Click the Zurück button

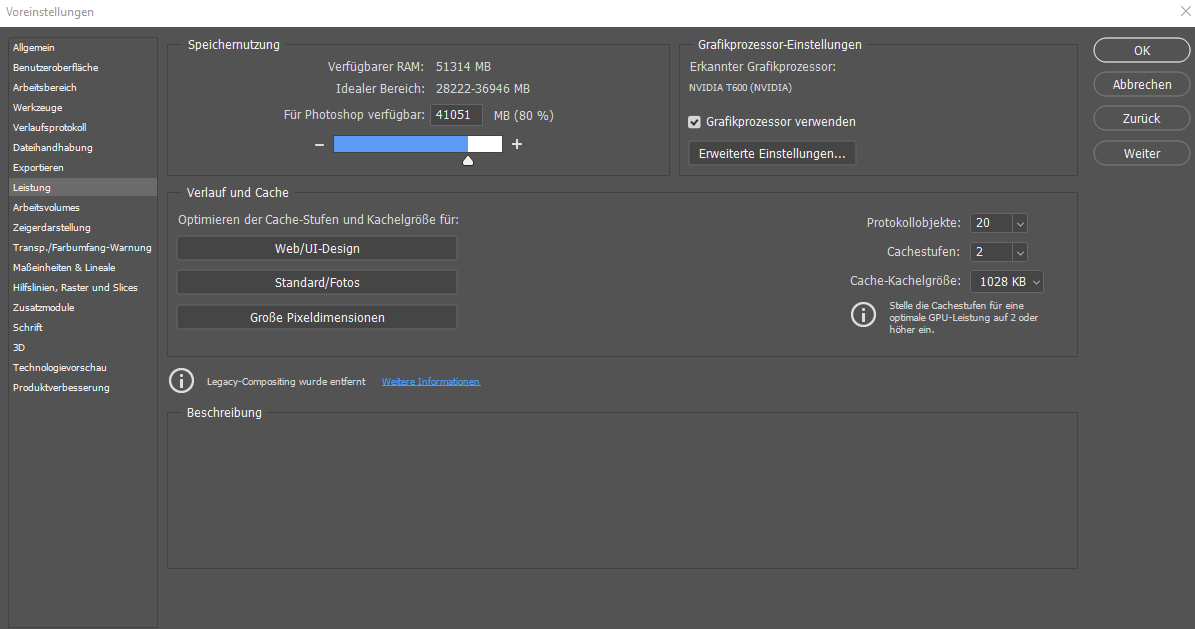1142,118
